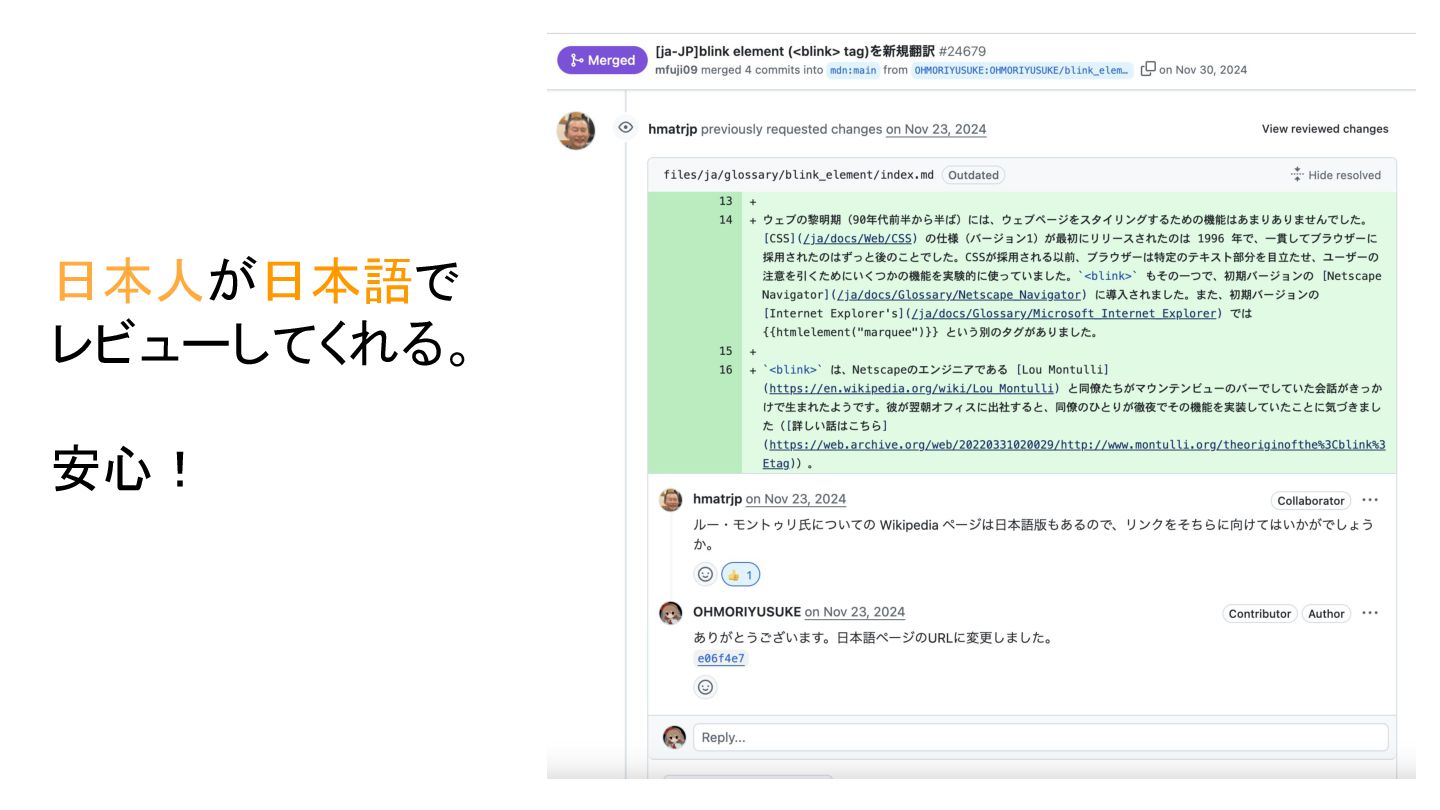Add emoji reaction to OHMORIYUSUKE's reply
This screenshot has height=810, width=1440.
[705, 688]
